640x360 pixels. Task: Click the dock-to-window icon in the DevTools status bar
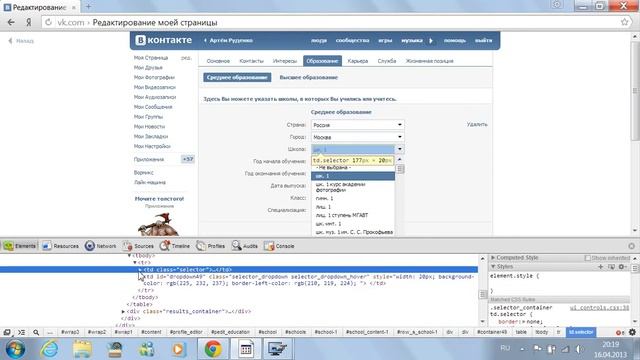click(x=7, y=332)
